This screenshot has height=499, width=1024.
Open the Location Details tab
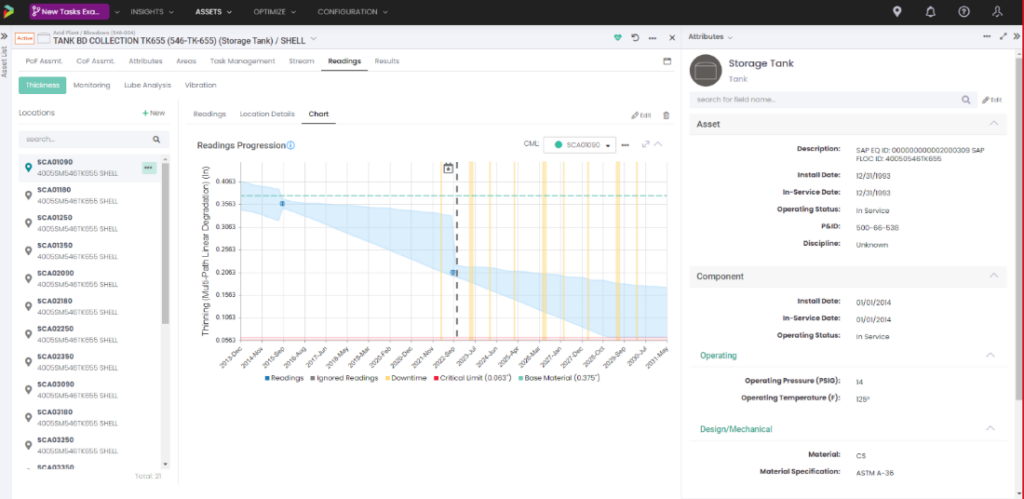(x=267, y=114)
